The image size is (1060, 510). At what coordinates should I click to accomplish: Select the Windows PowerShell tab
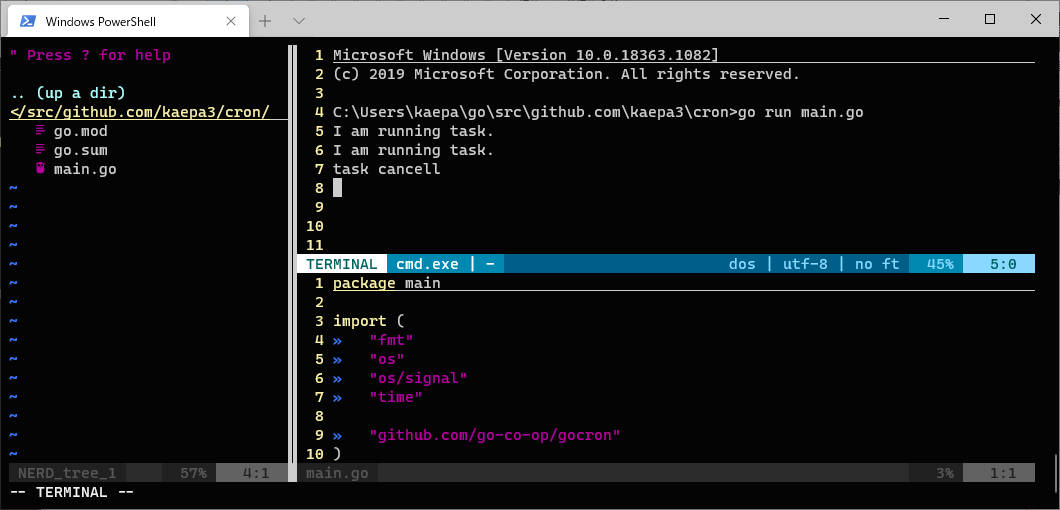pyautogui.click(x=128, y=21)
